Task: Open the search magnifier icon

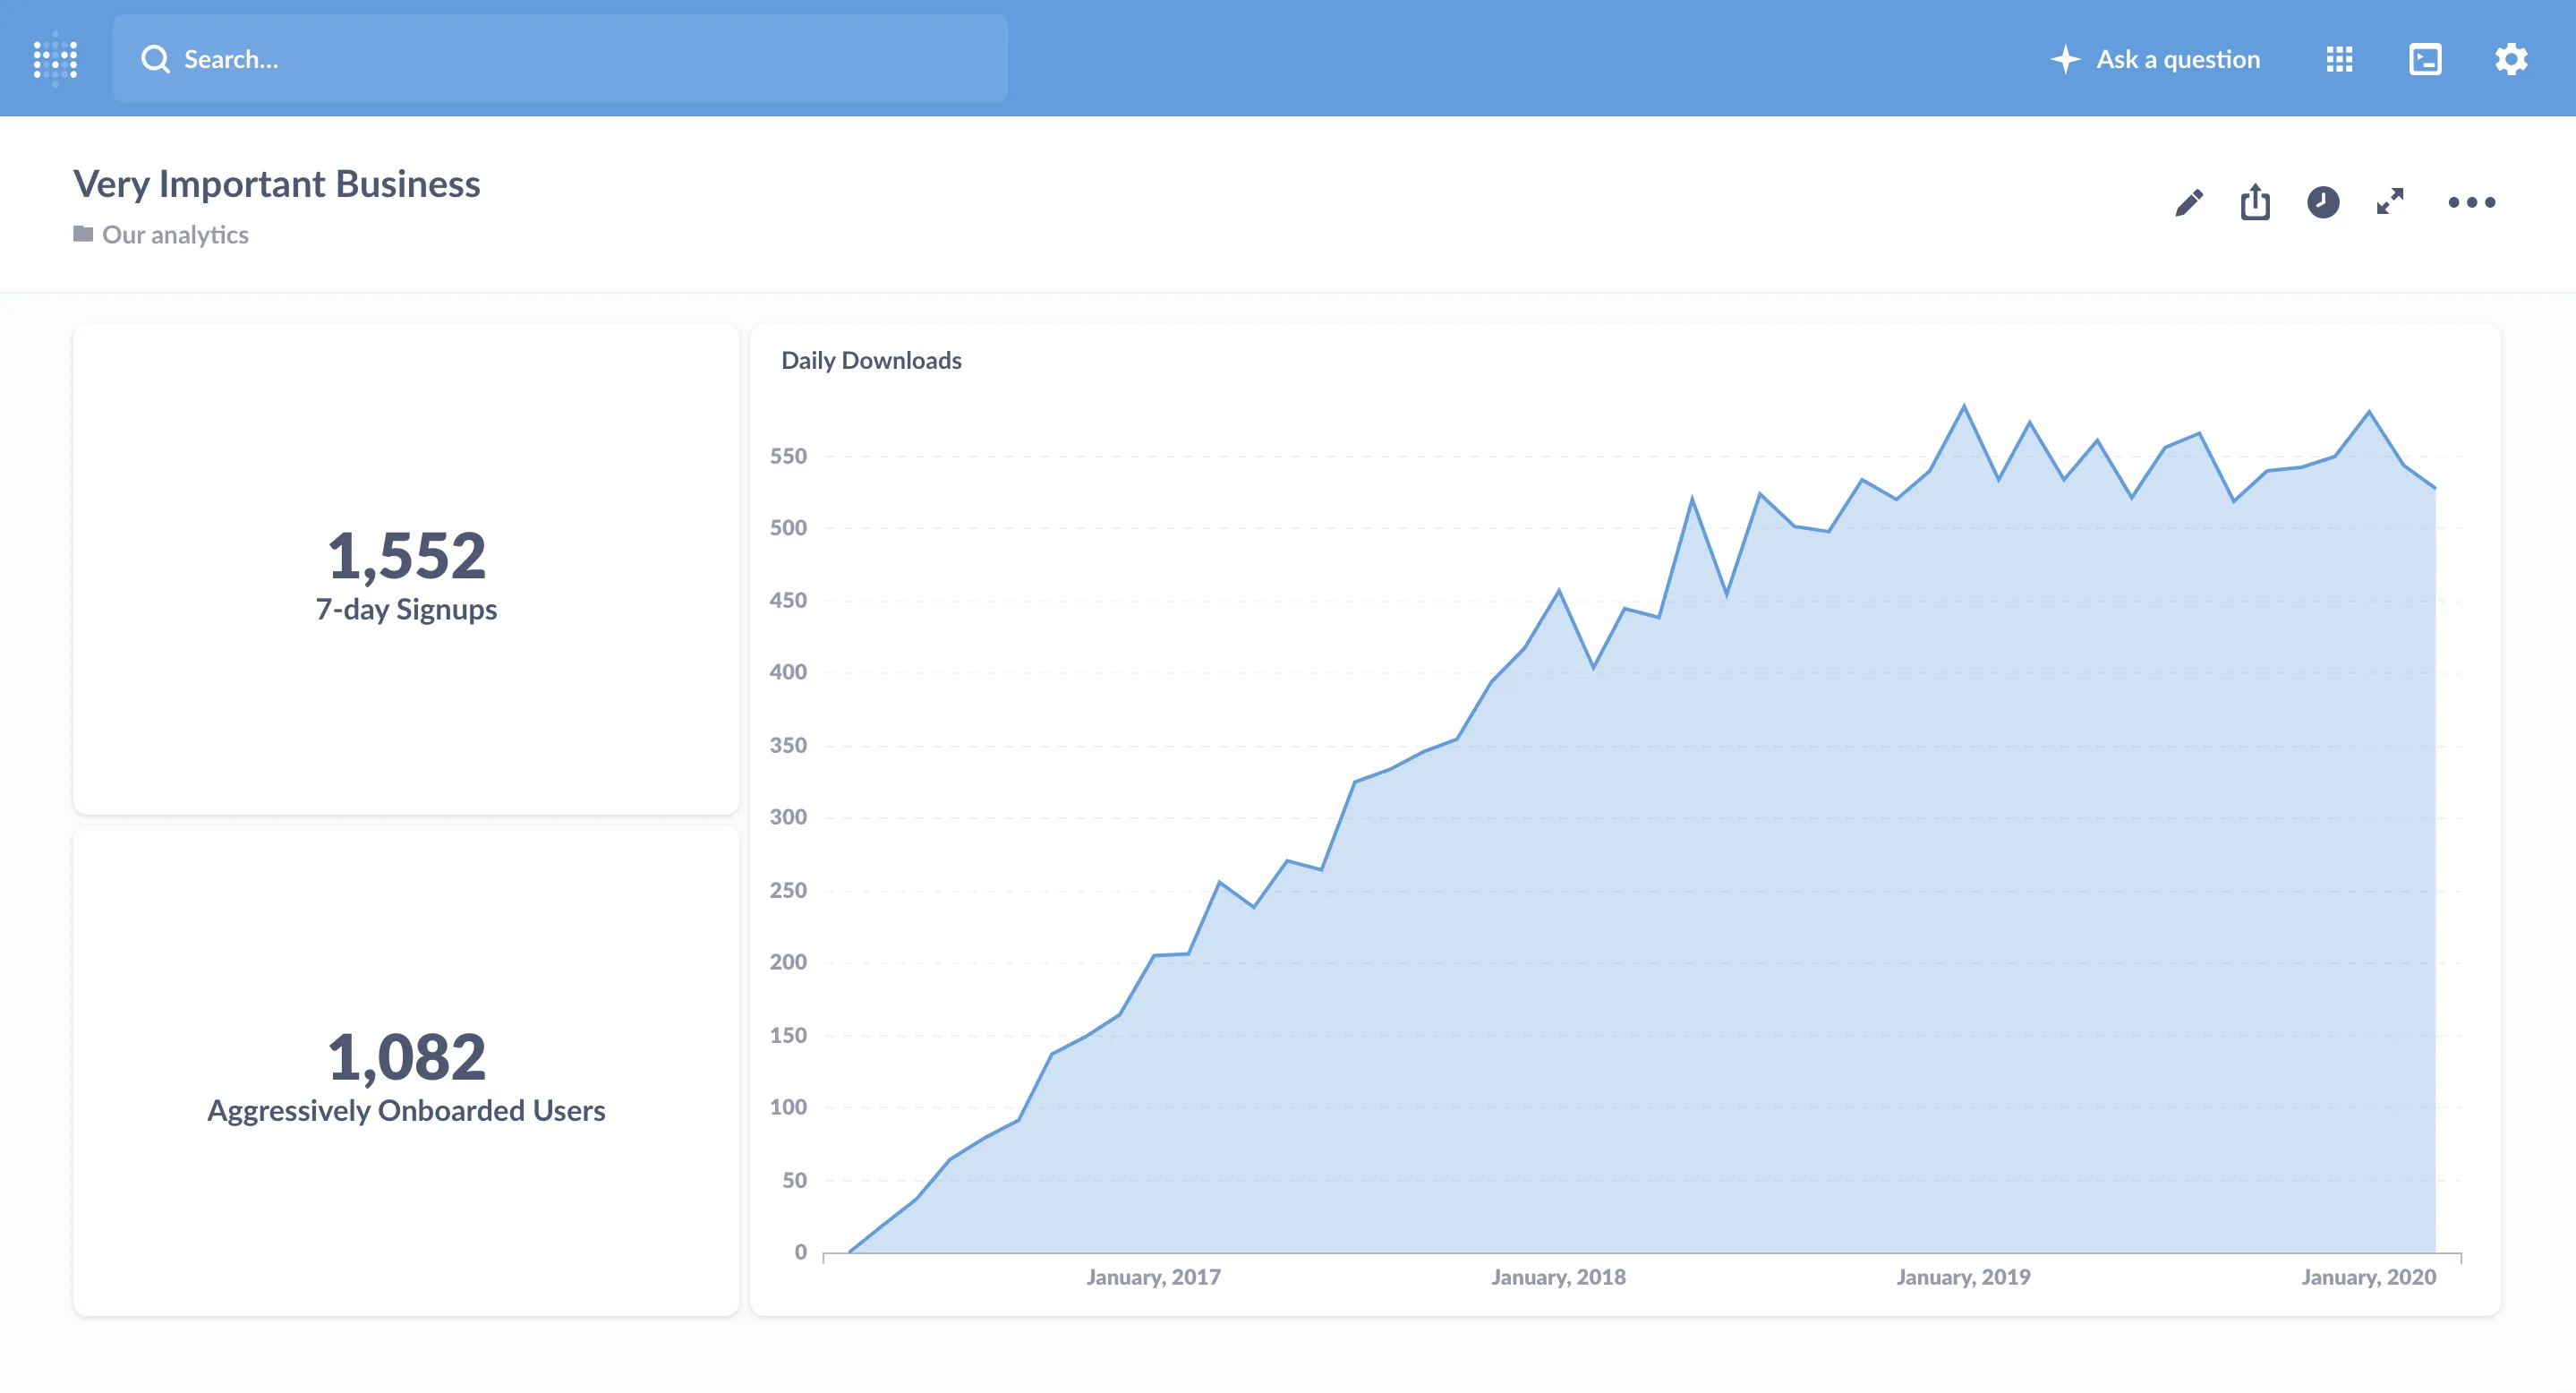Action: click(x=156, y=59)
